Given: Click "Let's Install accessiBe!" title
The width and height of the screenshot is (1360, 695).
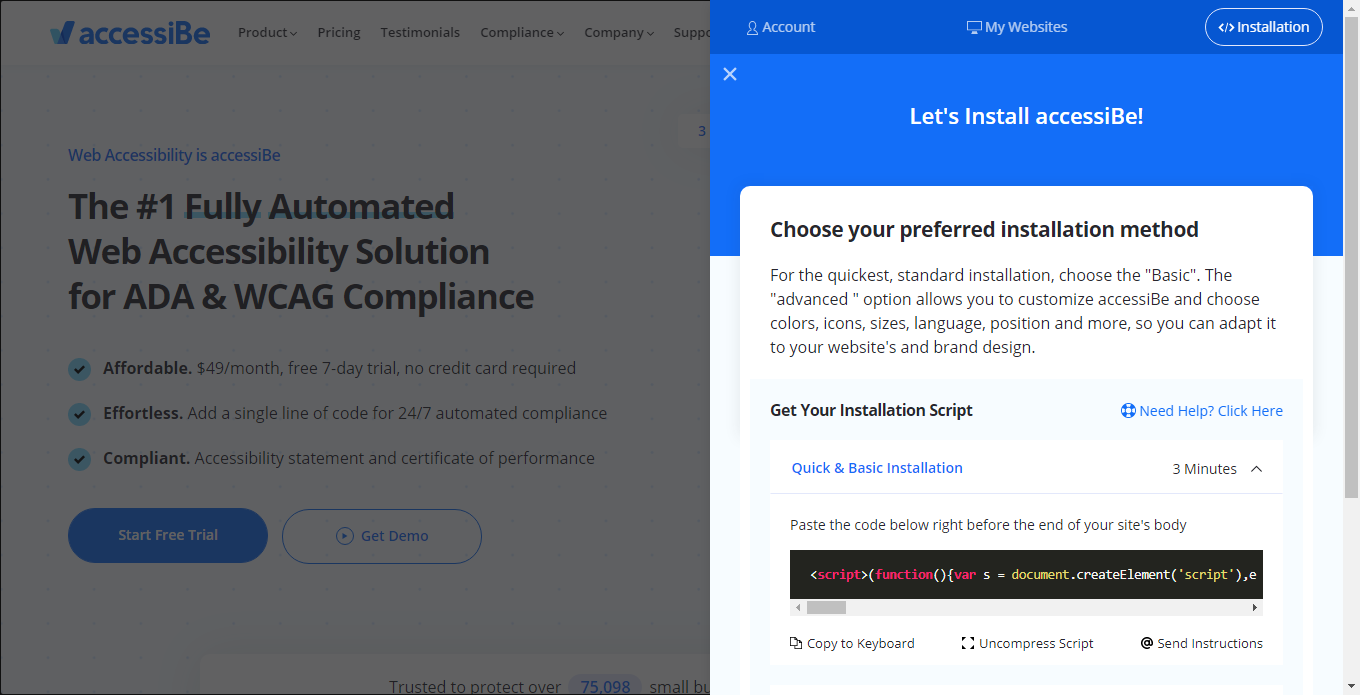Looking at the screenshot, I should [x=1026, y=116].
